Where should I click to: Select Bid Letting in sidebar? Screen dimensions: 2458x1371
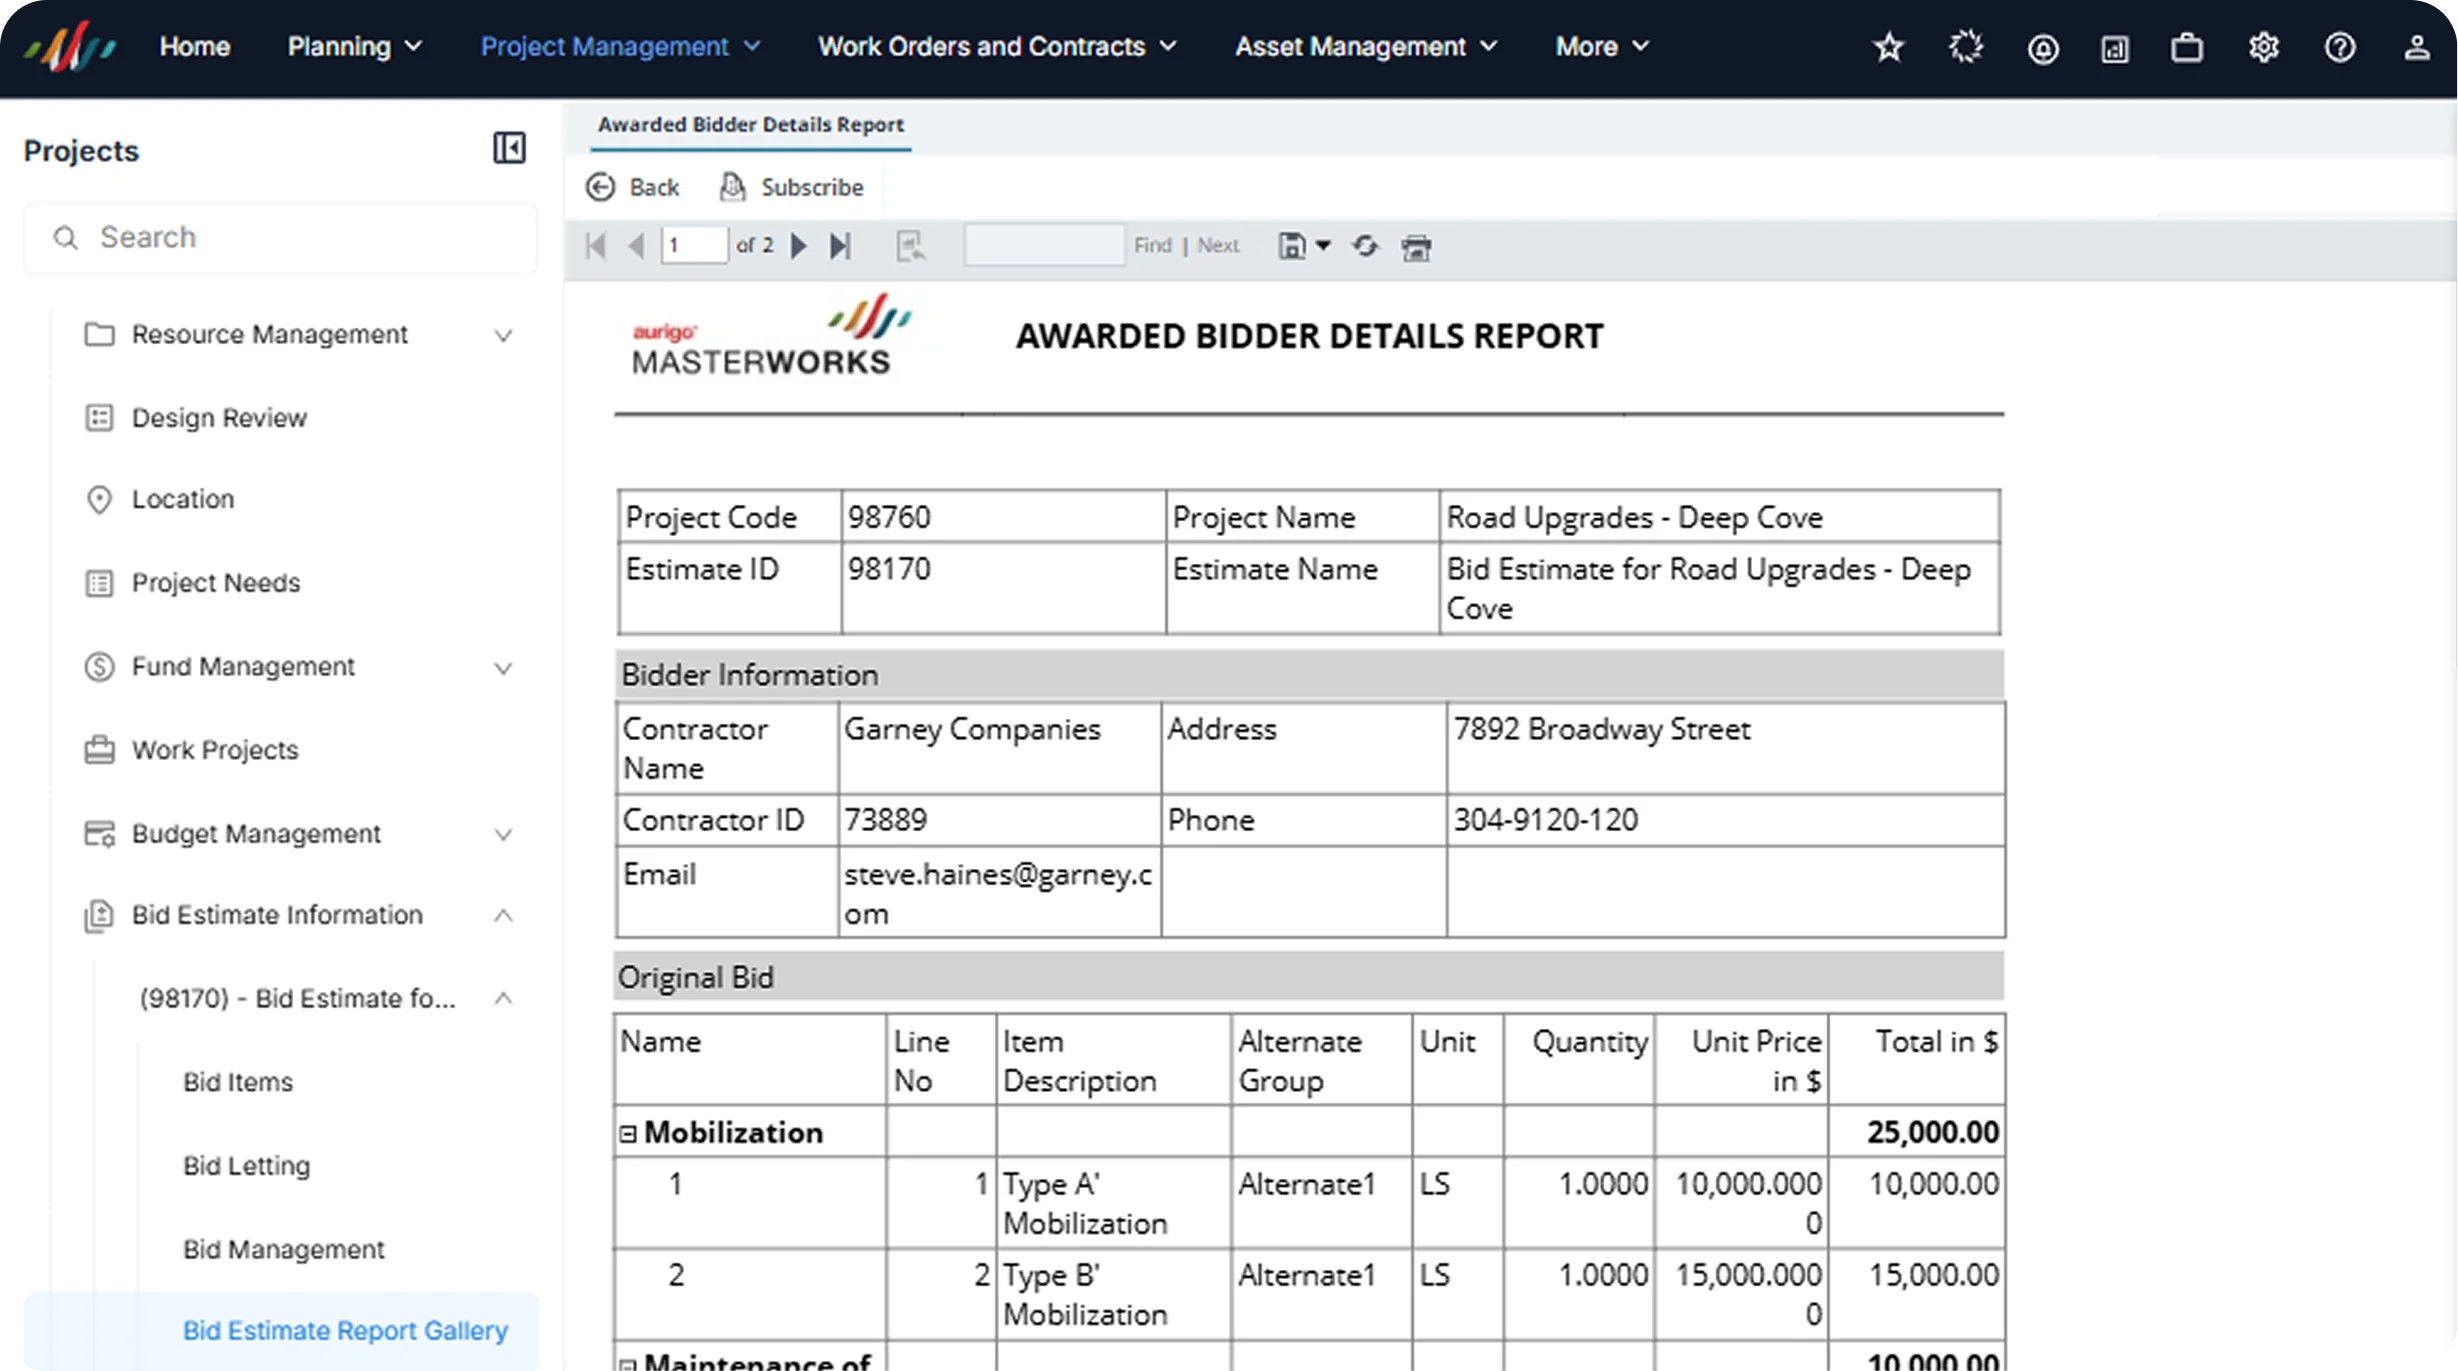click(x=246, y=1166)
